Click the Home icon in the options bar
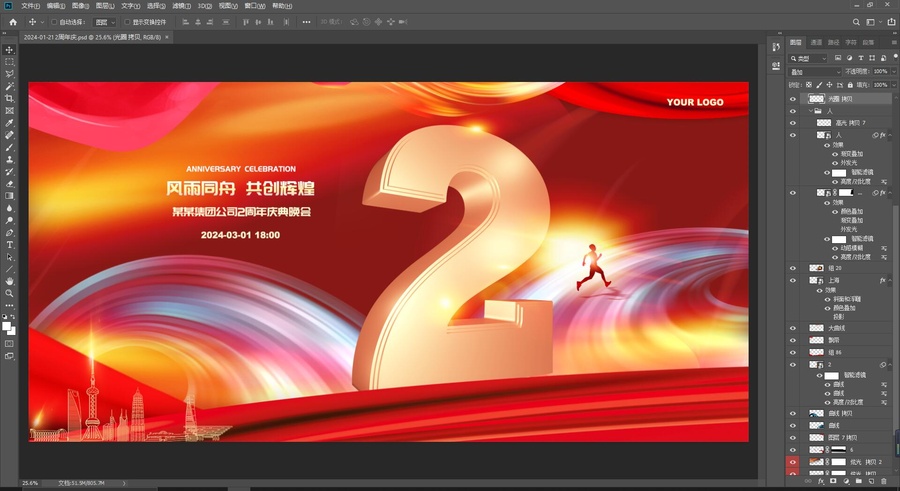900x491 pixels. click(13, 22)
